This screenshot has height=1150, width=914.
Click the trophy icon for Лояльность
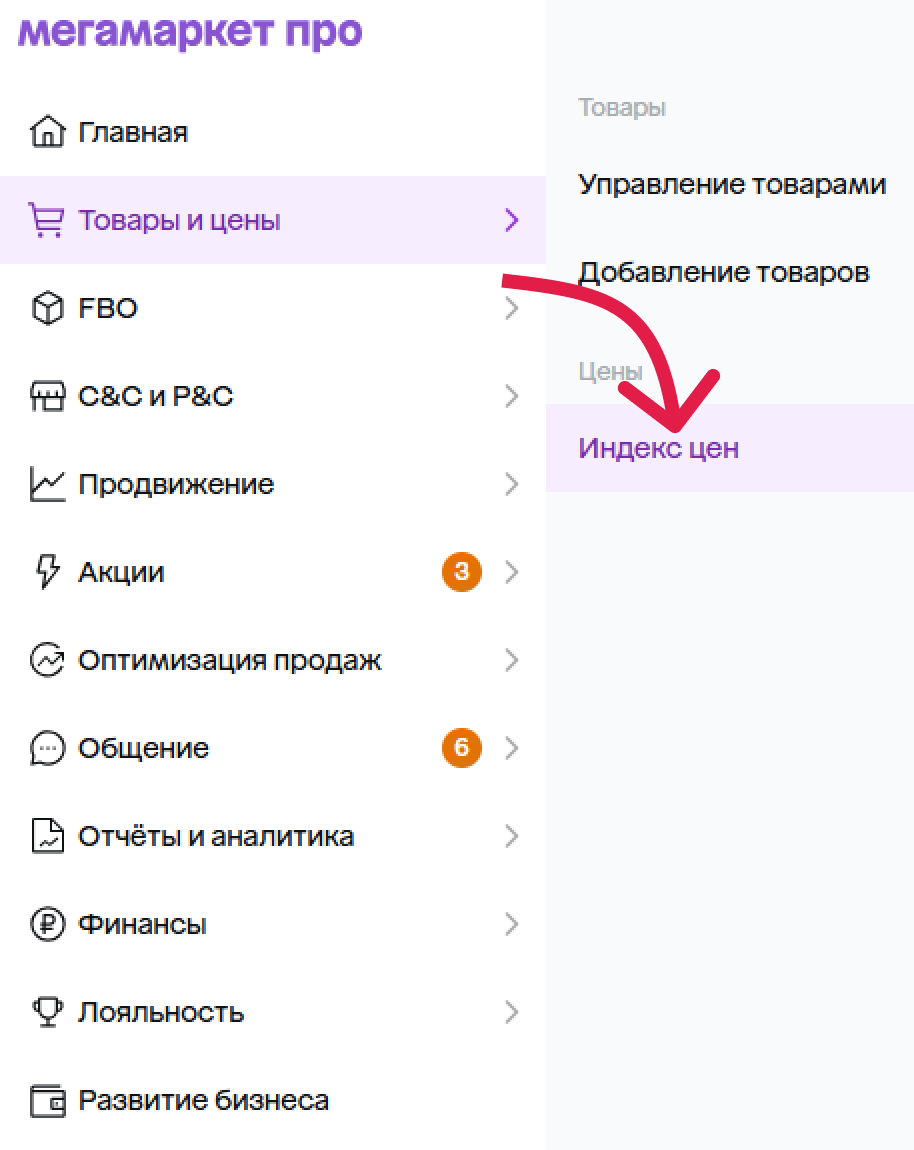click(47, 1012)
